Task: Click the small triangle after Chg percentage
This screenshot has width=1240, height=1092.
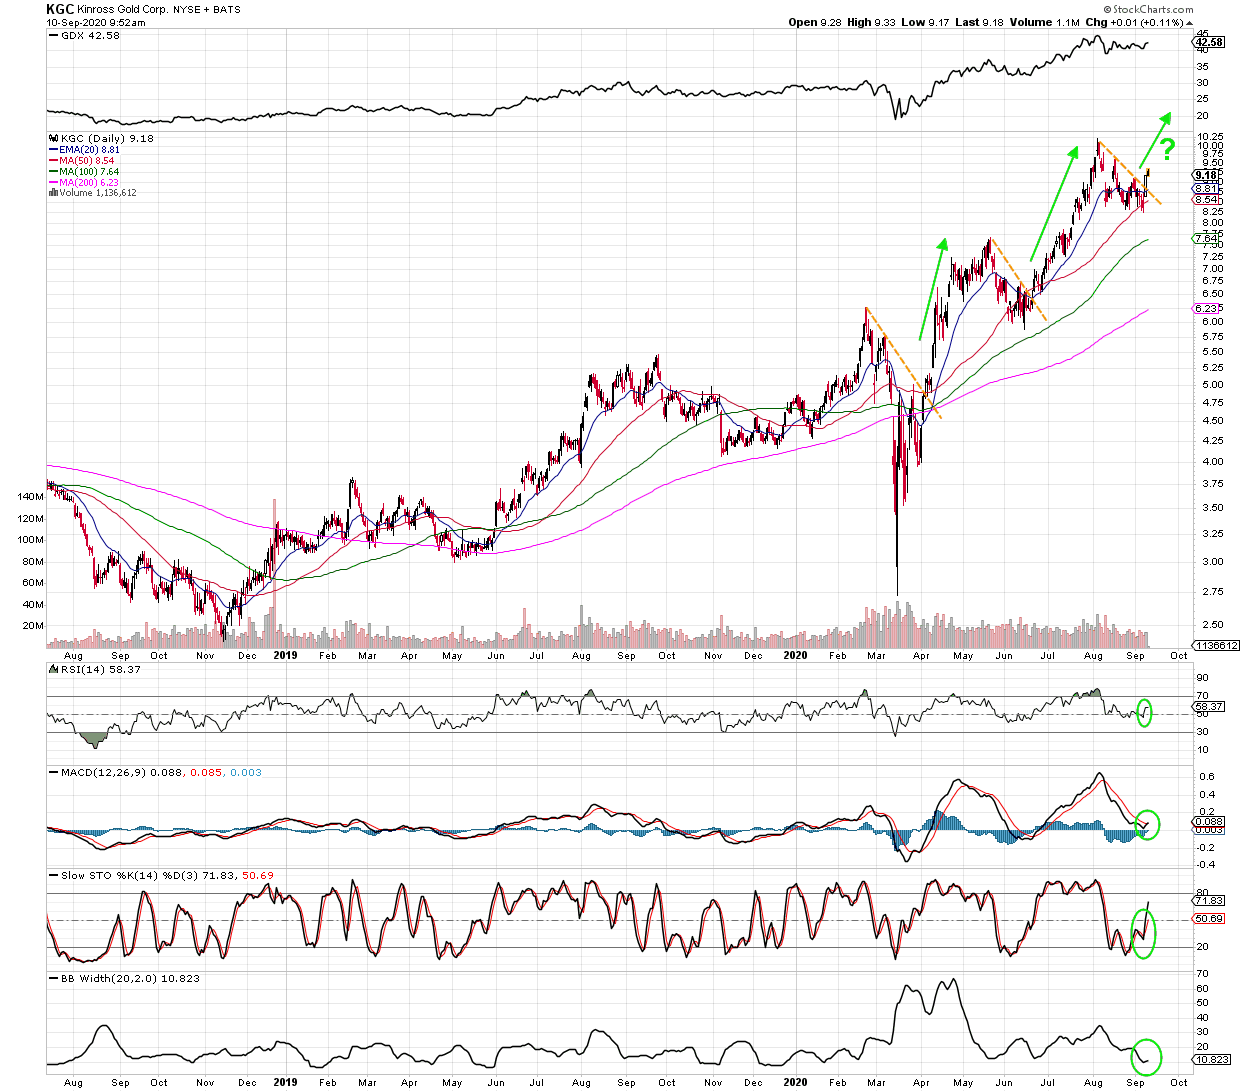Action: [x=1189, y=22]
